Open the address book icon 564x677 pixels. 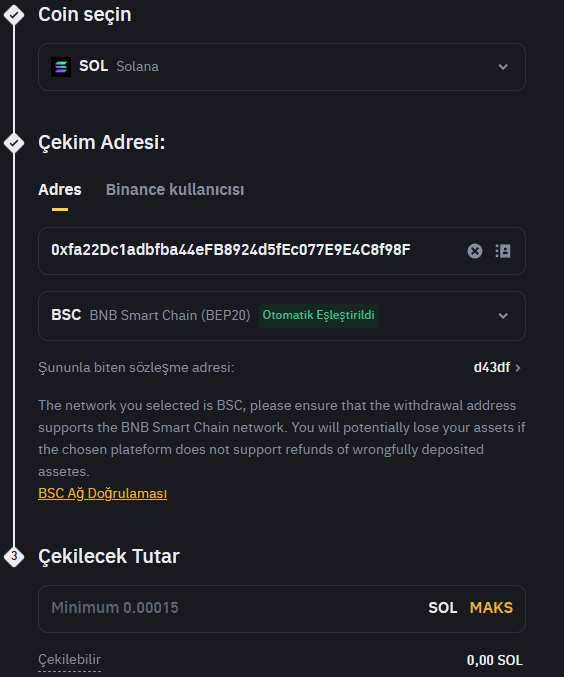click(503, 251)
